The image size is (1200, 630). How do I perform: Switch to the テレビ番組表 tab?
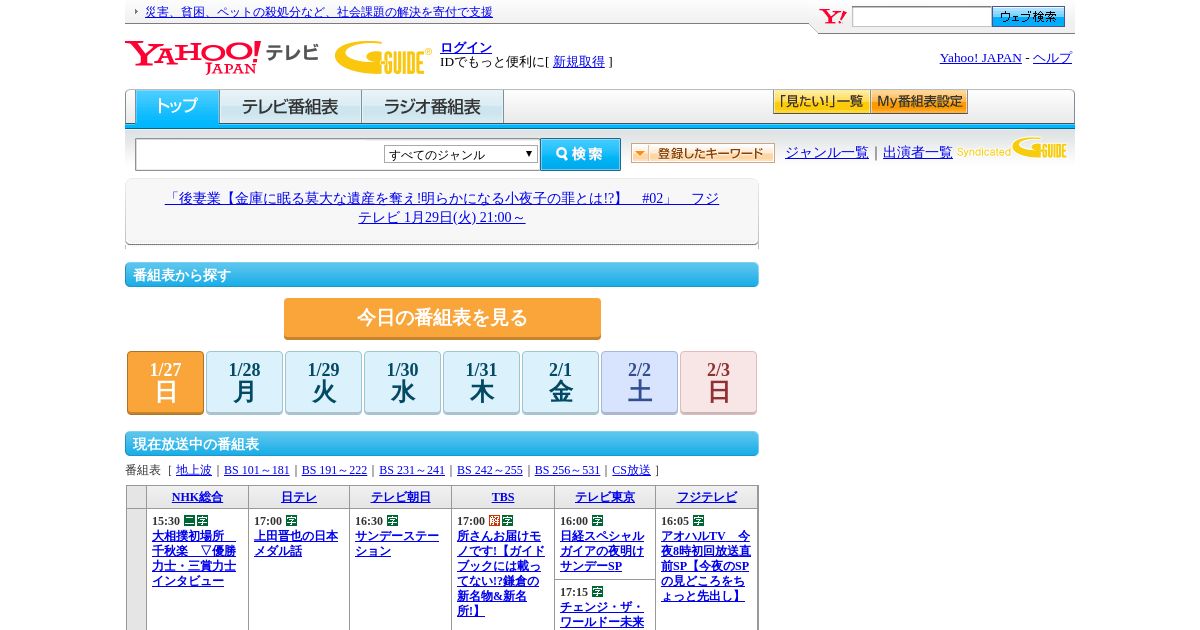coord(290,107)
